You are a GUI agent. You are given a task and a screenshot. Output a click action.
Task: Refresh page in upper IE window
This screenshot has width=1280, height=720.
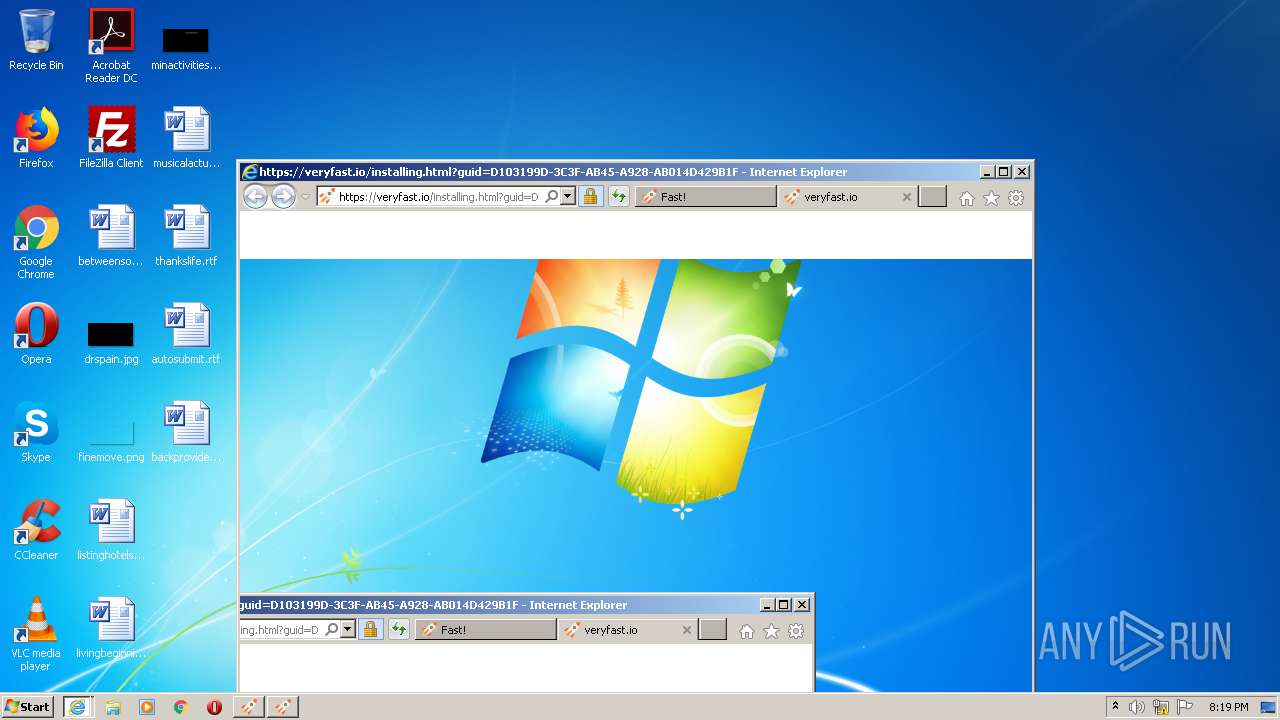coord(619,197)
